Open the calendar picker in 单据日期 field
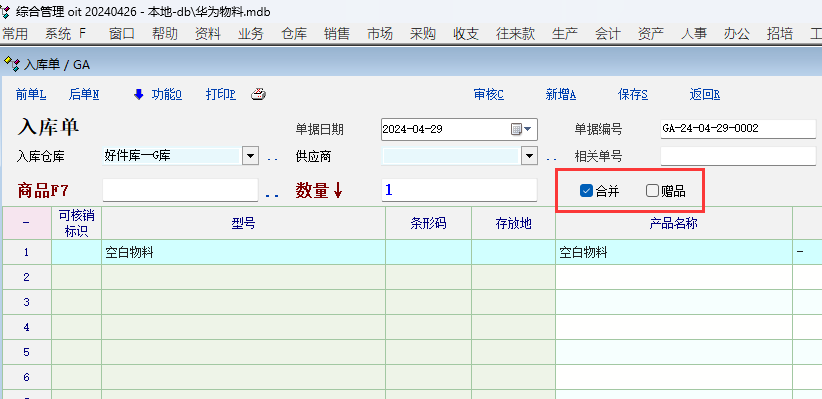Screen dimensions: 822x399 (521, 129)
